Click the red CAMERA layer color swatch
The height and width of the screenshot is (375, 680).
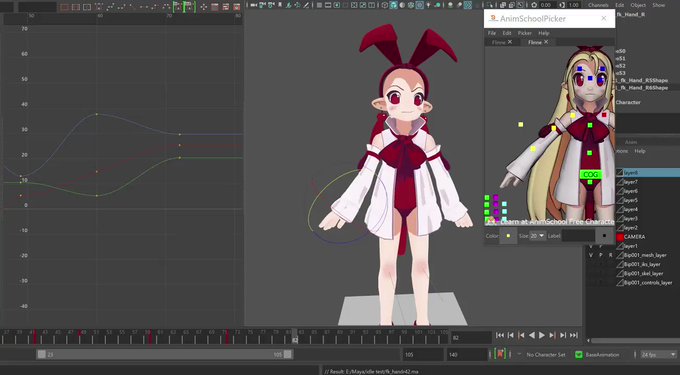620,237
